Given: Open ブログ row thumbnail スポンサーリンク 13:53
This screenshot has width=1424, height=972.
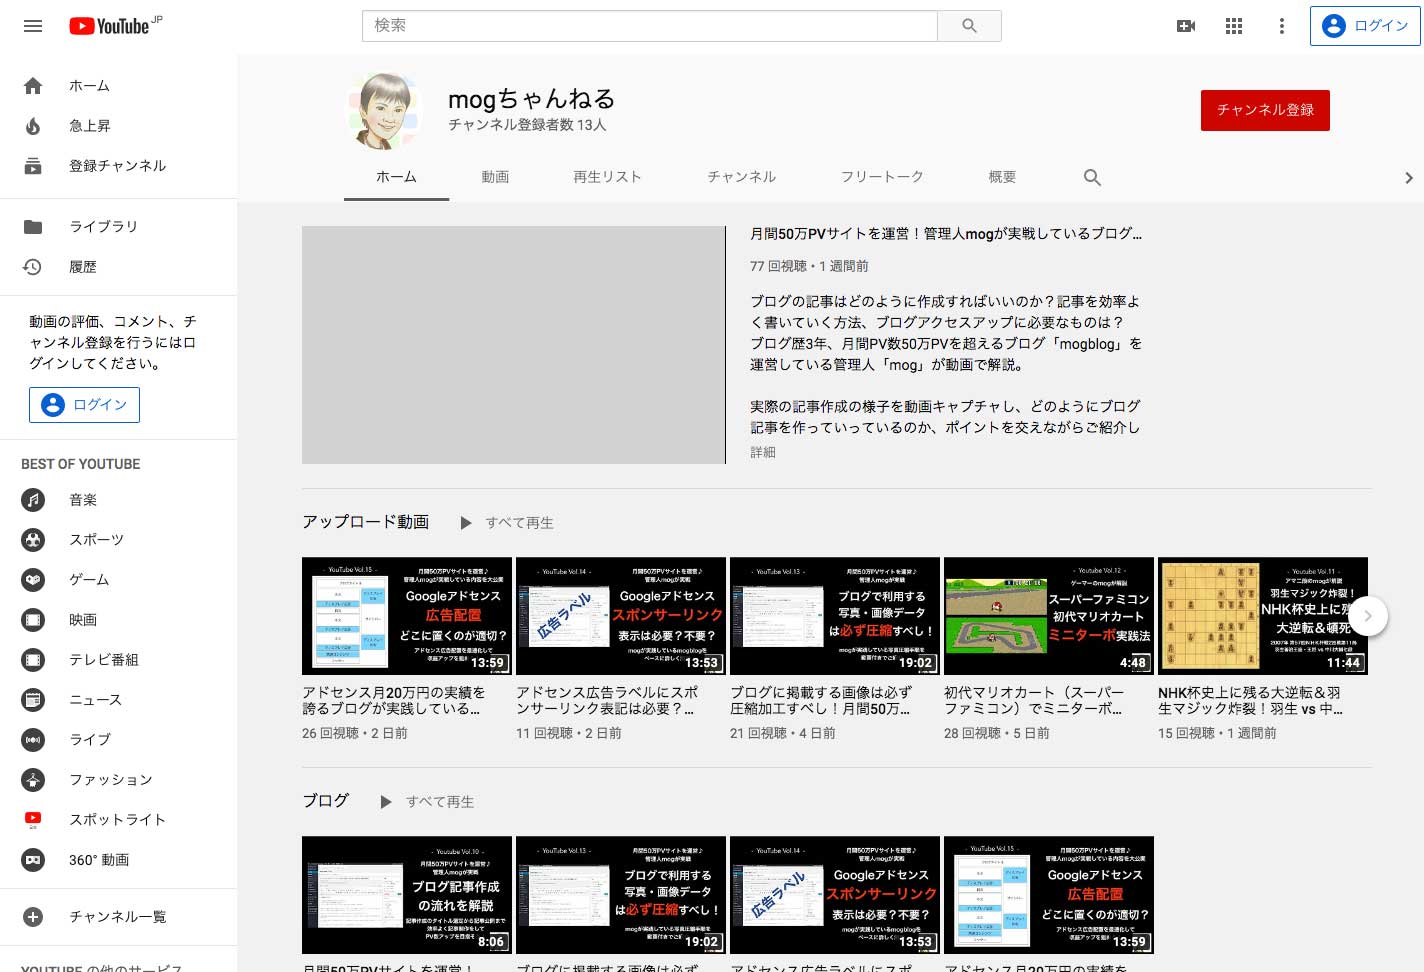Looking at the screenshot, I should [835, 895].
